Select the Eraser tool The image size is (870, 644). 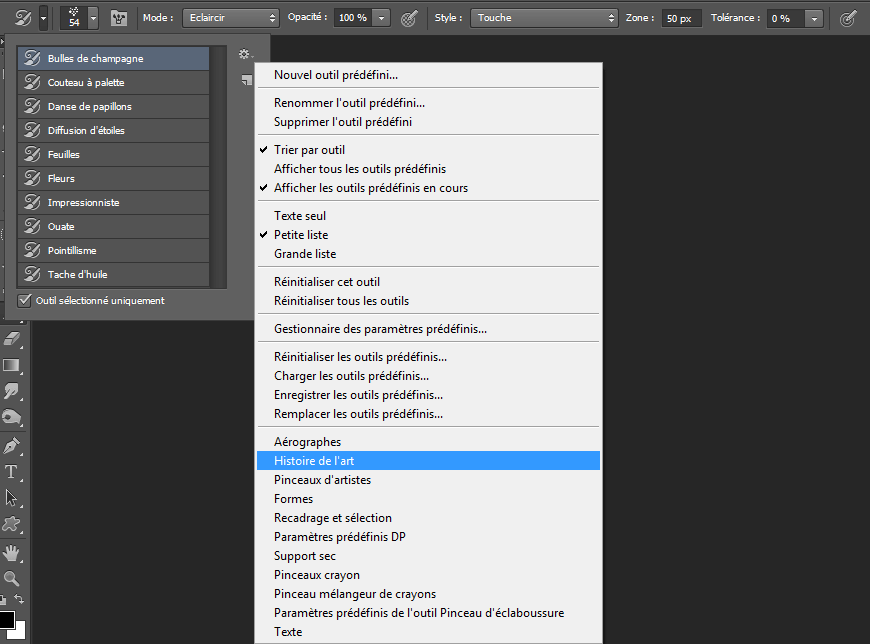(13, 339)
